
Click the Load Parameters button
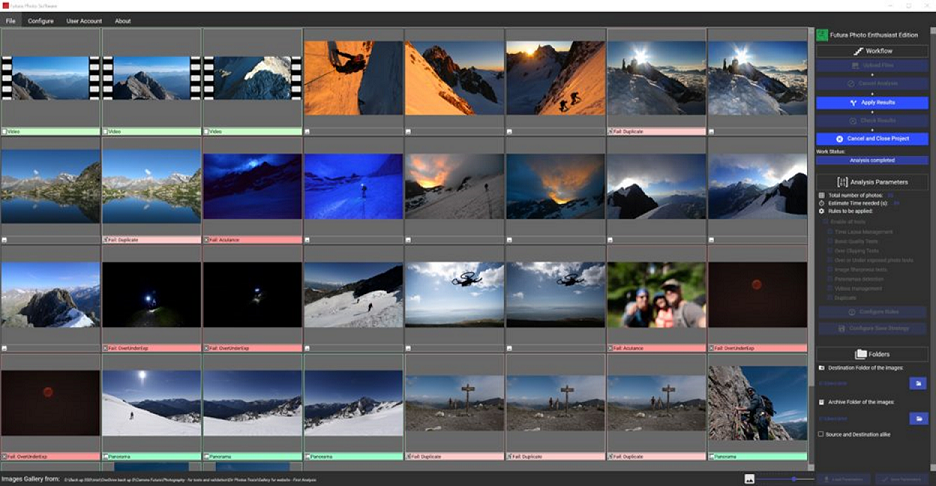point(843,479)
